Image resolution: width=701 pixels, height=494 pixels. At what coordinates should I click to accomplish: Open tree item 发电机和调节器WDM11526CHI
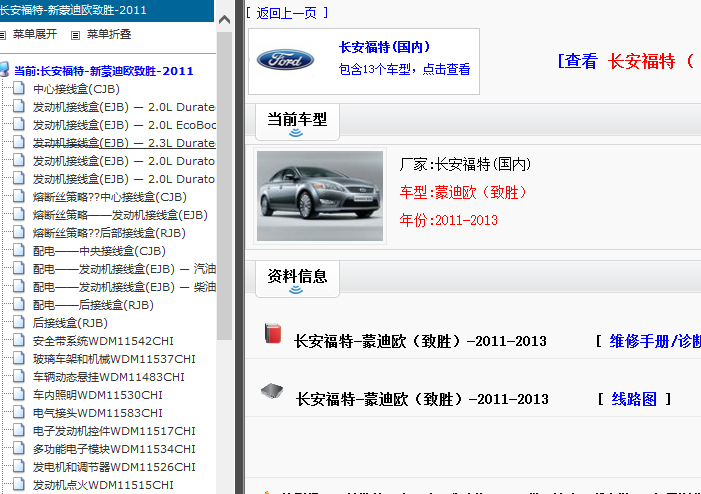pyautogui.click(x=114, y=467)
